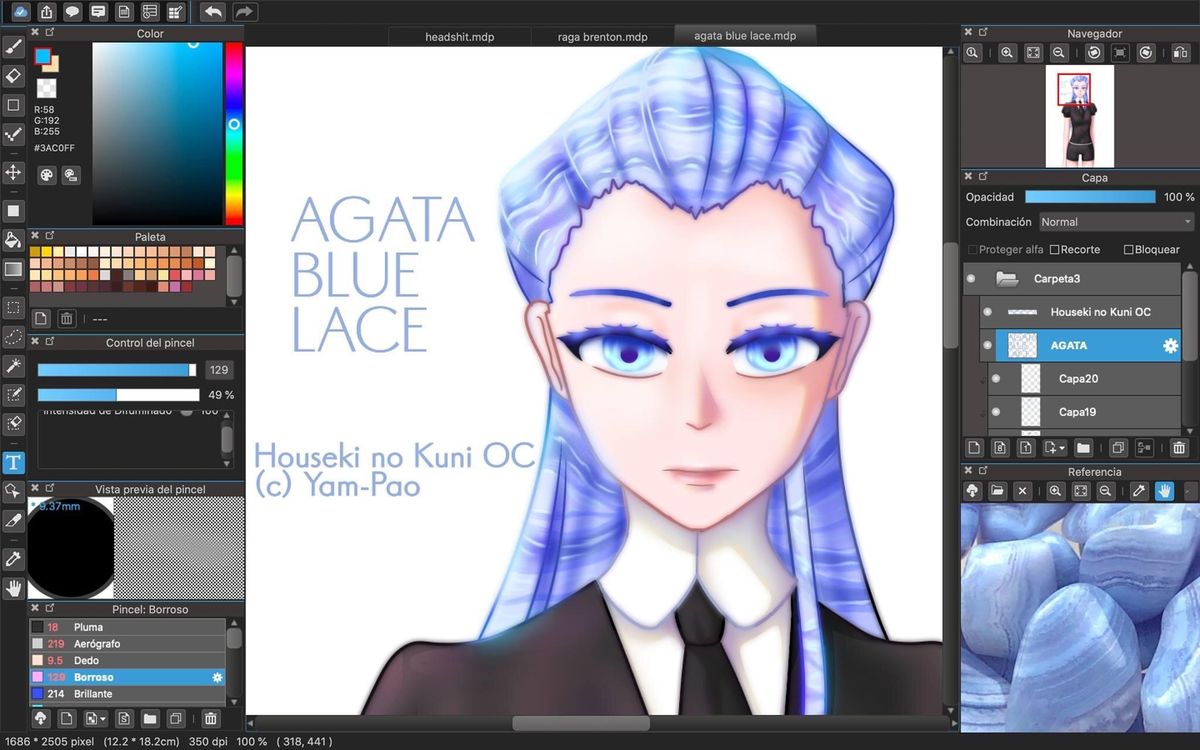Select the Dedo brush
The width and height of the screenshot is (1200, 750).
click(127, 661)
